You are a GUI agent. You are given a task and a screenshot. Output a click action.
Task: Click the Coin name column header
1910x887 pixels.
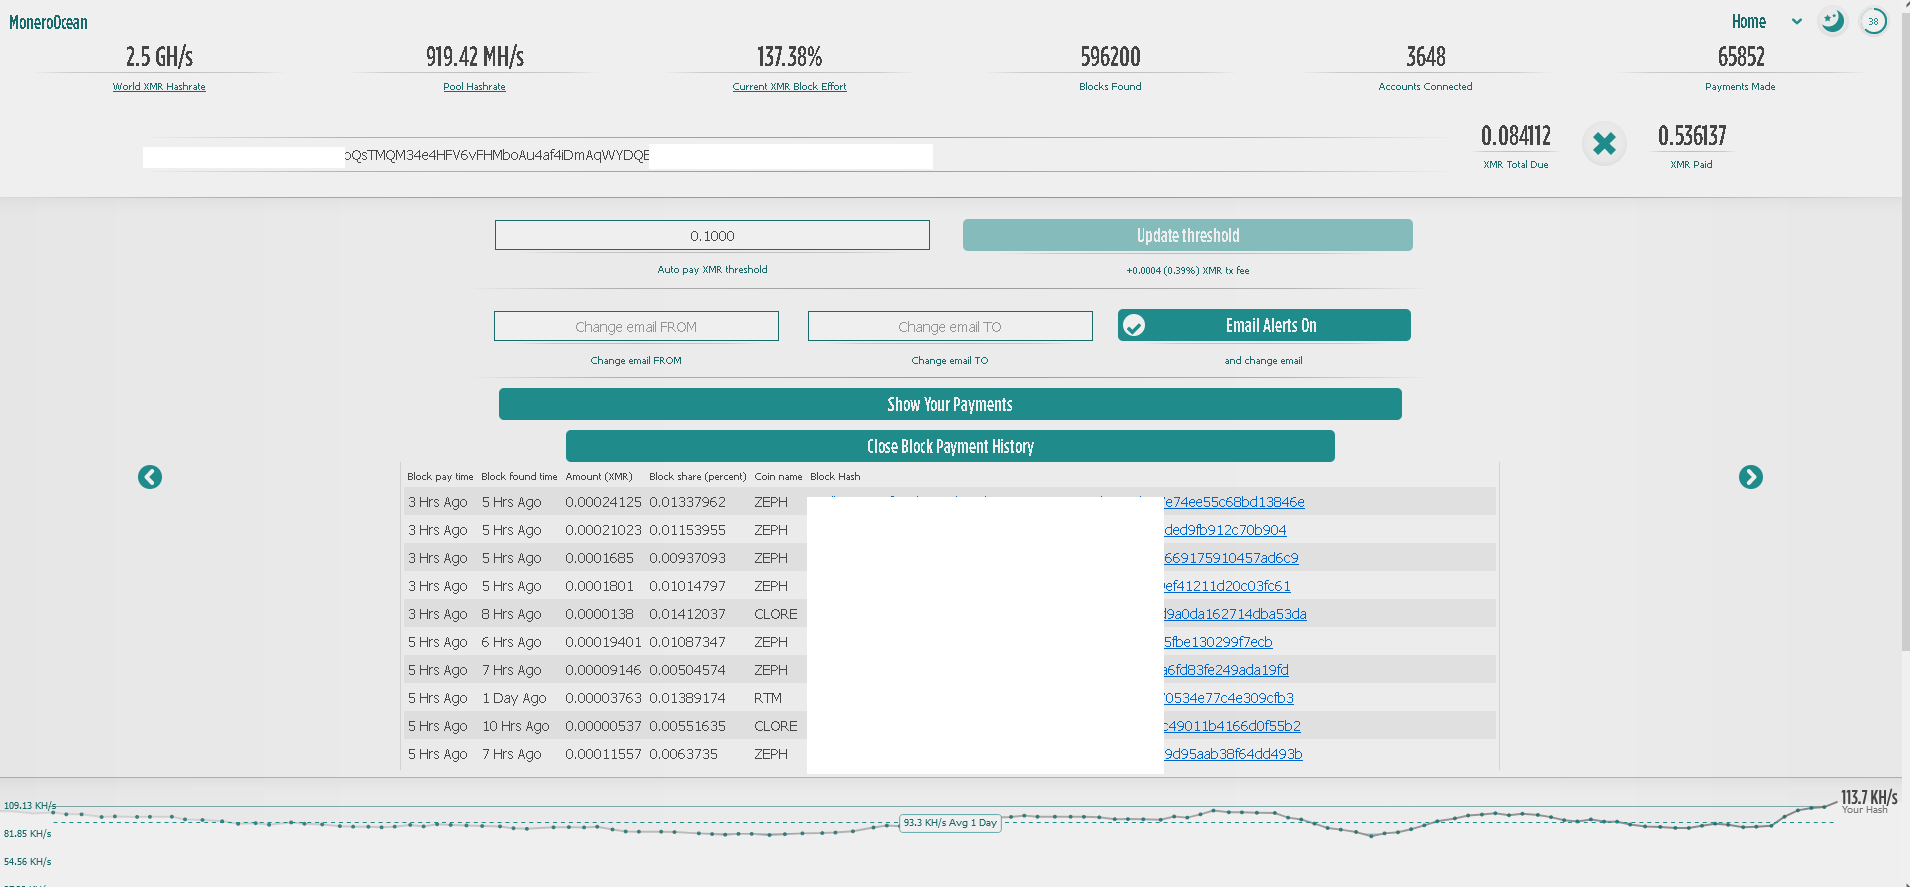[778, 477]
